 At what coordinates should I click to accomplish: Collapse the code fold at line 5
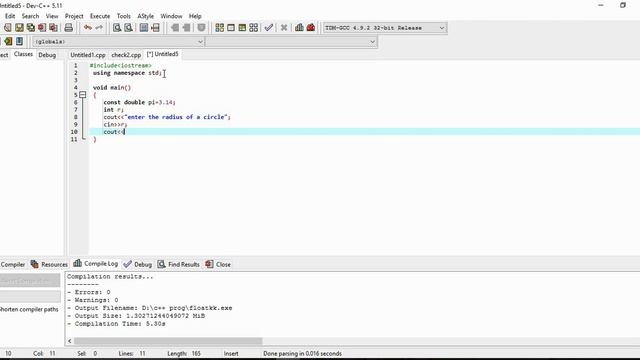(83, 95)
